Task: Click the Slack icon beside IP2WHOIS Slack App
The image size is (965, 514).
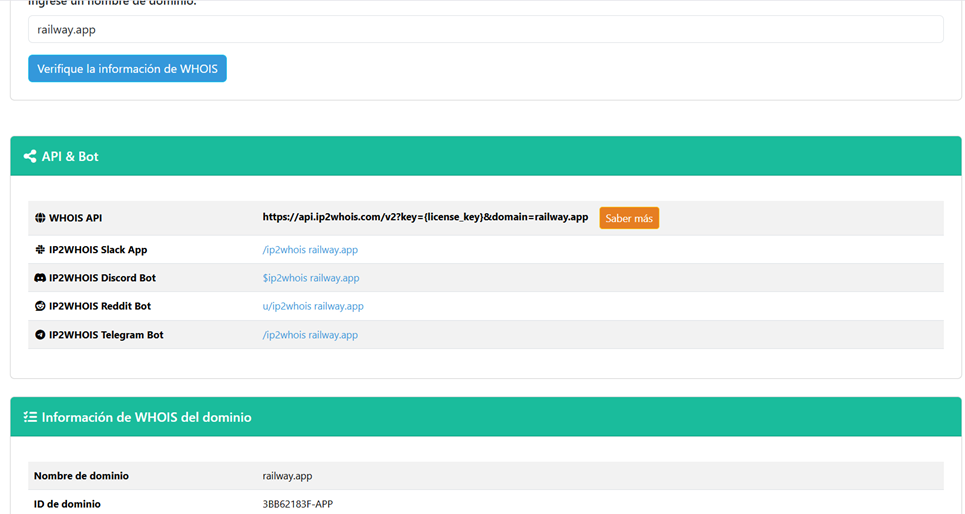Action: pyautogui.click(x=40, y=249)
